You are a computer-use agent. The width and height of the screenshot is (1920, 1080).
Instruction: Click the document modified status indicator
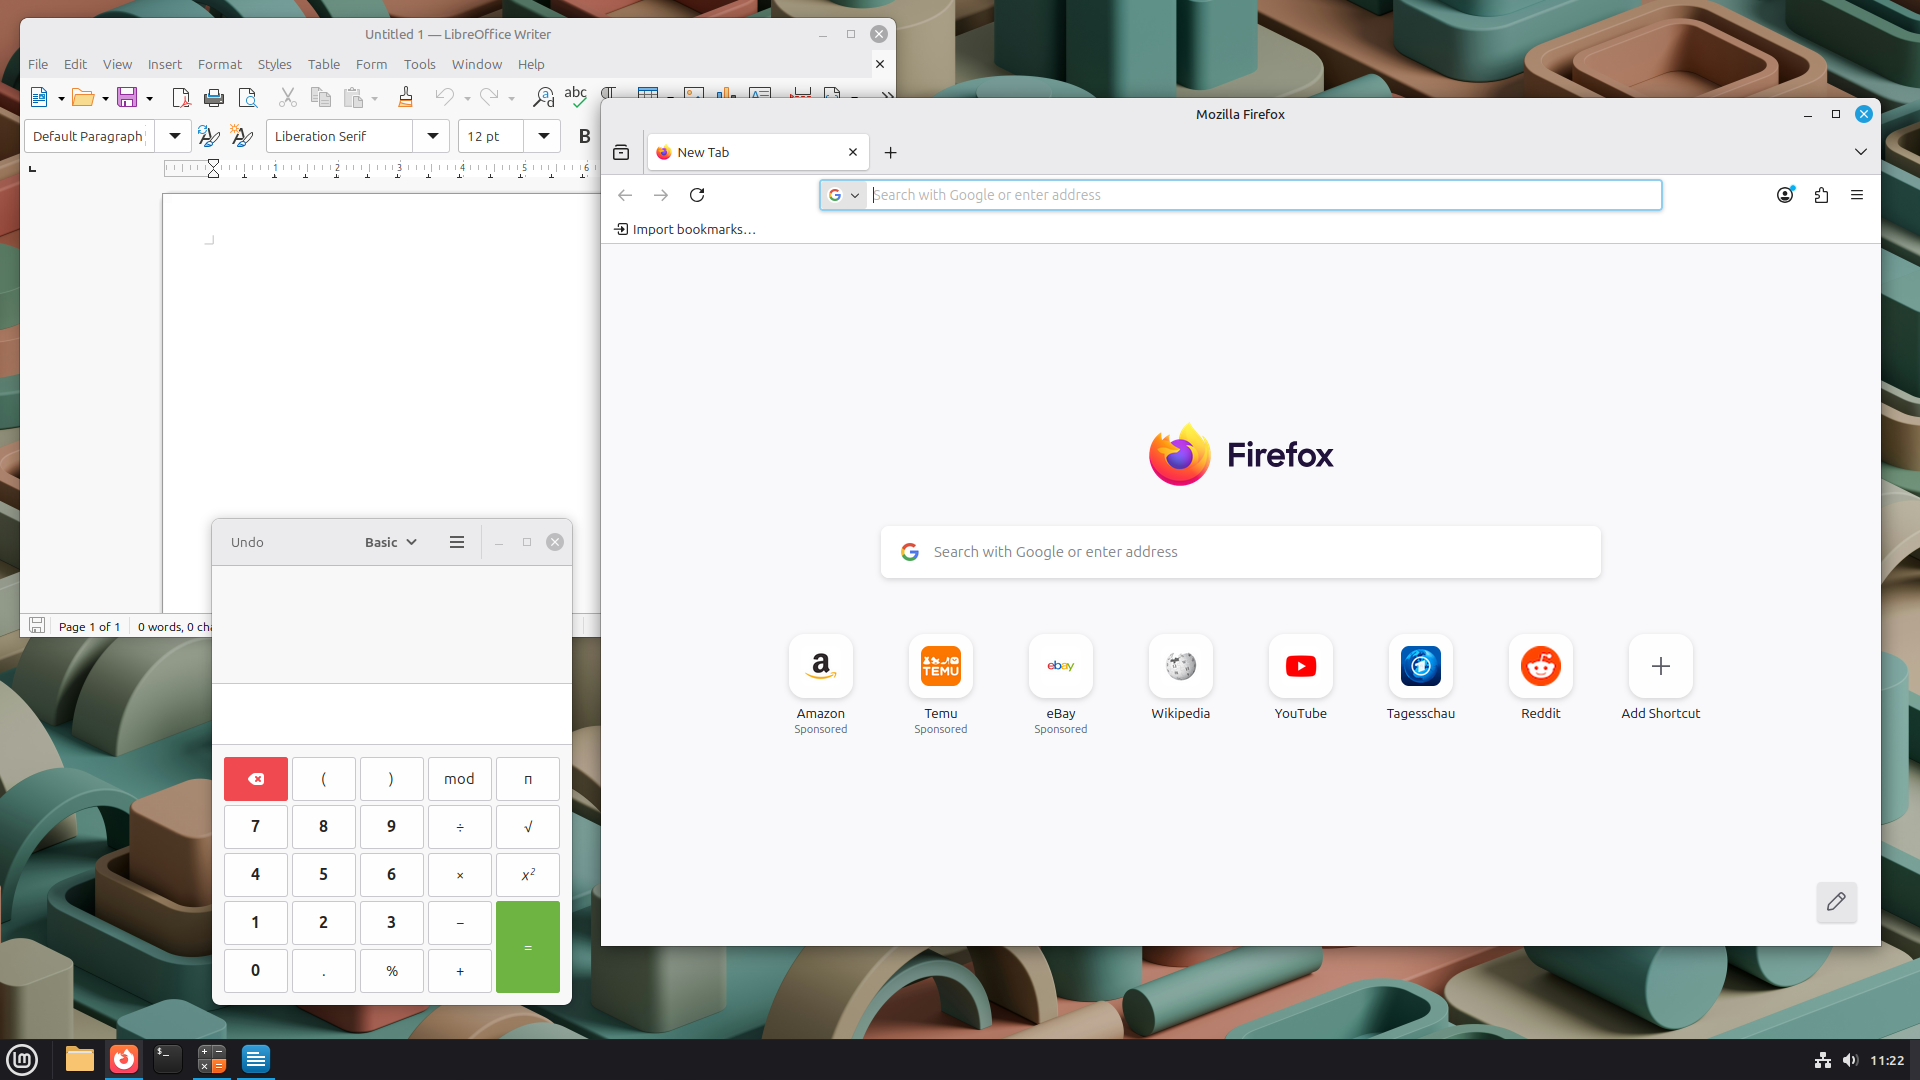[x=37, y=626]
